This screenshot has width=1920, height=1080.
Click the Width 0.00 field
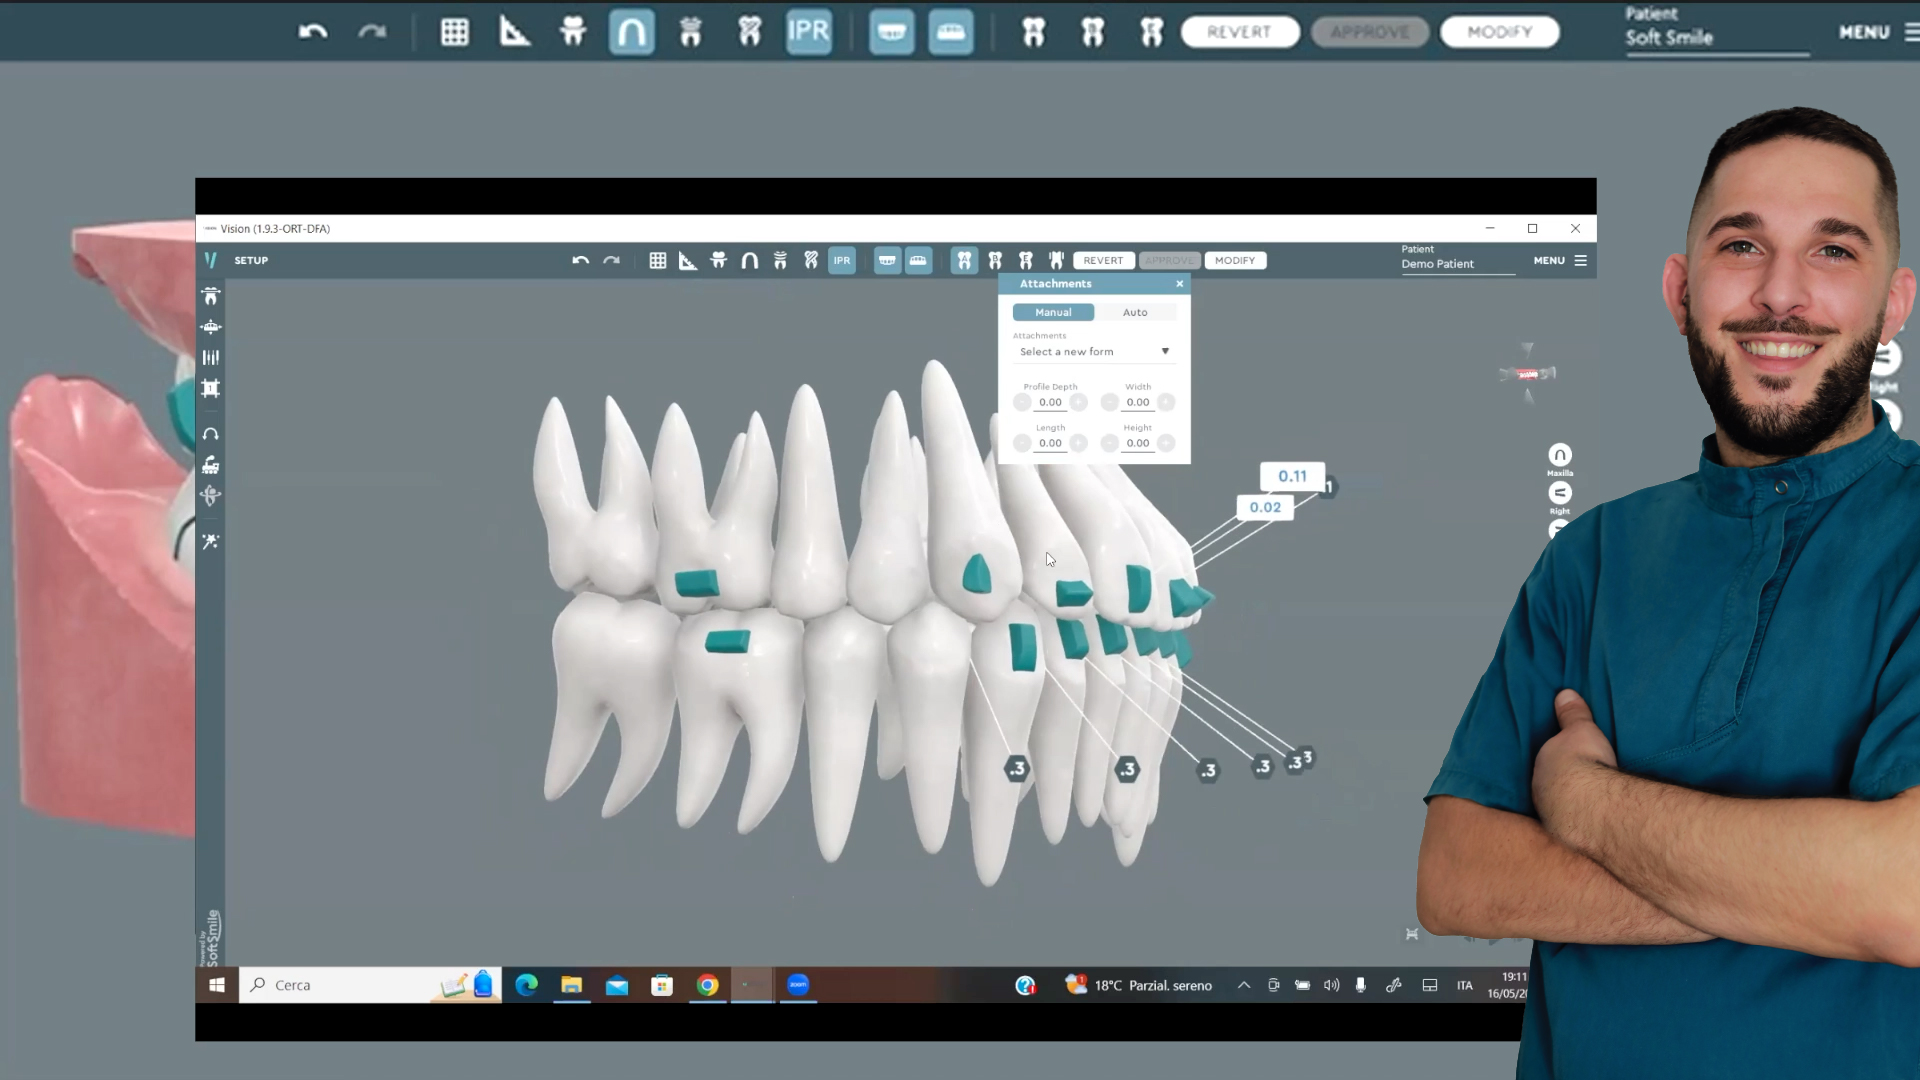(1138, 402)
